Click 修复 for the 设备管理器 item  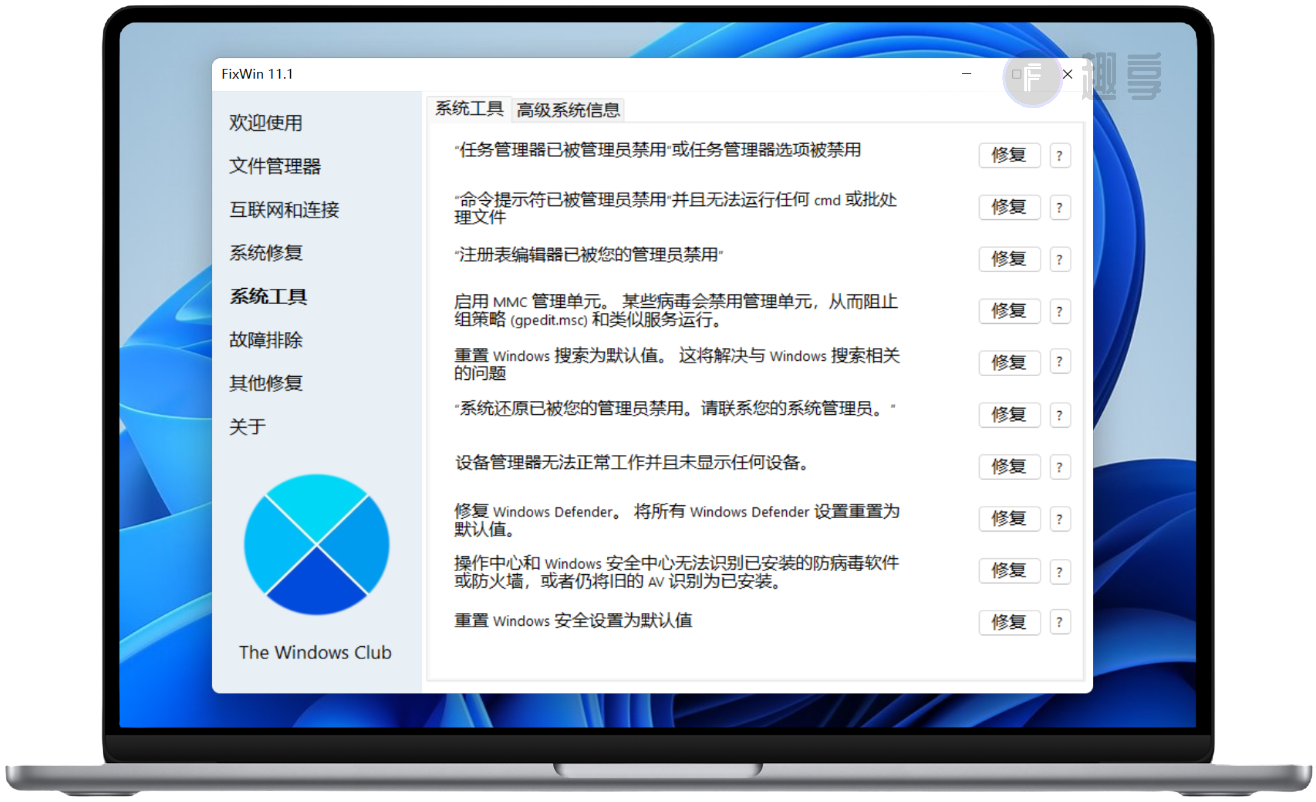pyautogui.click(x=1009, y=466)
